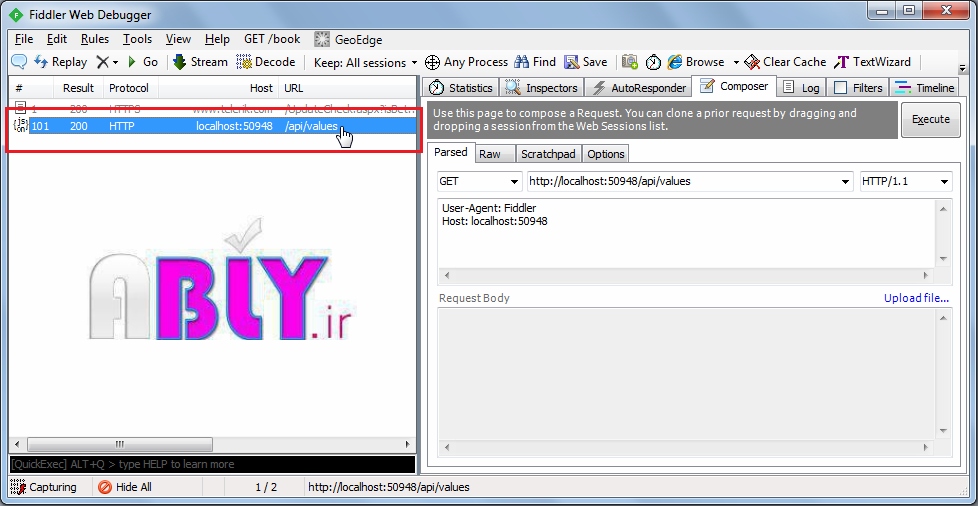The width and height of the screenshot is (978, 506).
Task: Click the request headers text area
Action: [x=687, y=233]
